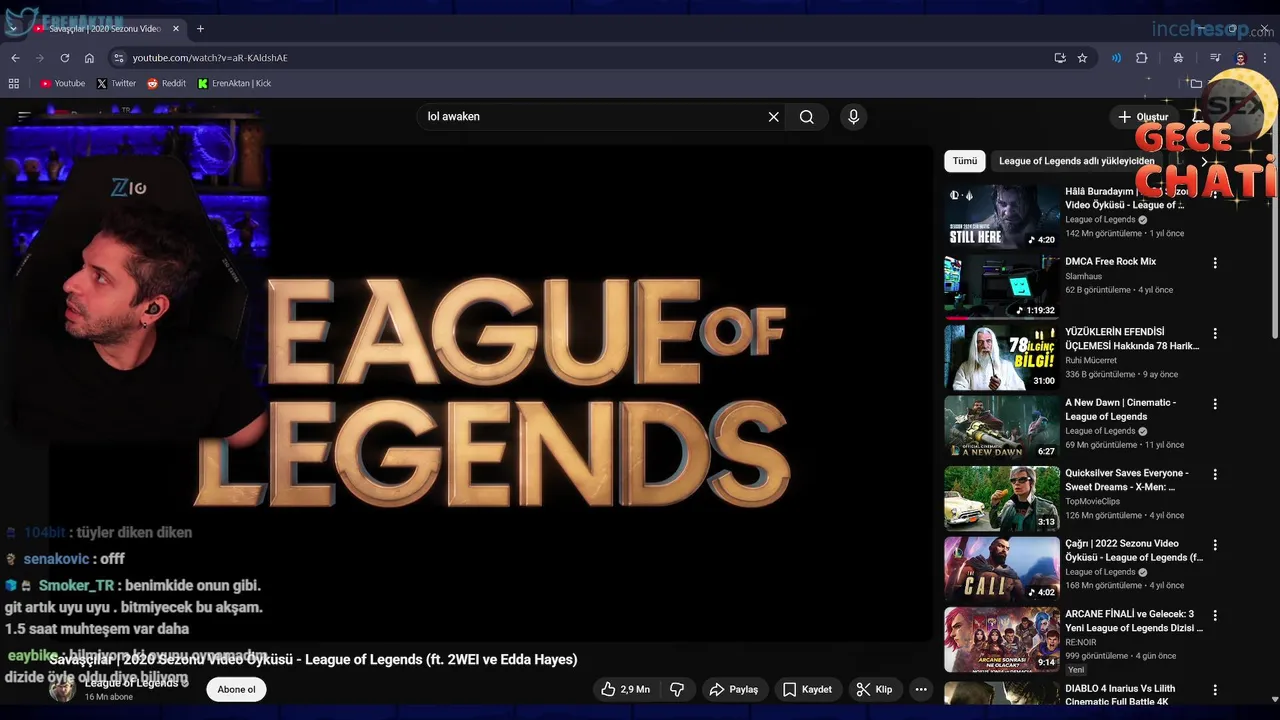Open the Youtube bookmark

pyautogui.click(x=62, y=83)
